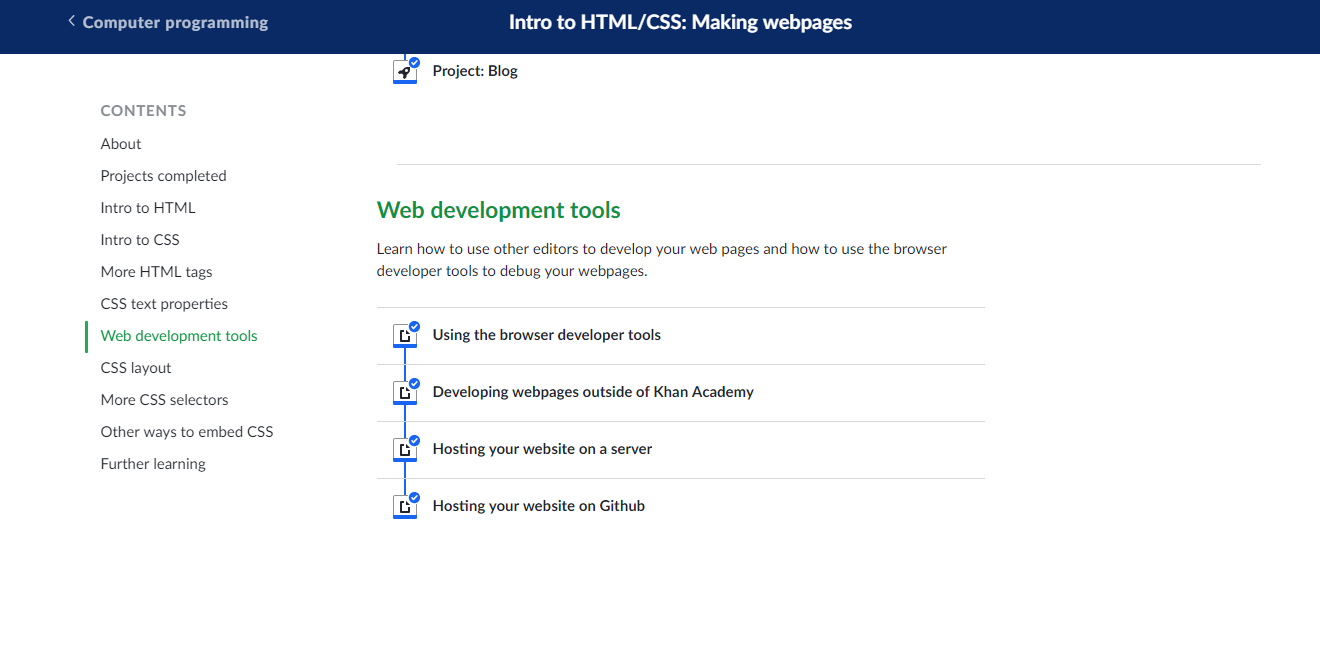Open Developing webpages outside of Khan Academy
1320x648 pixels.
coord(593,392)
